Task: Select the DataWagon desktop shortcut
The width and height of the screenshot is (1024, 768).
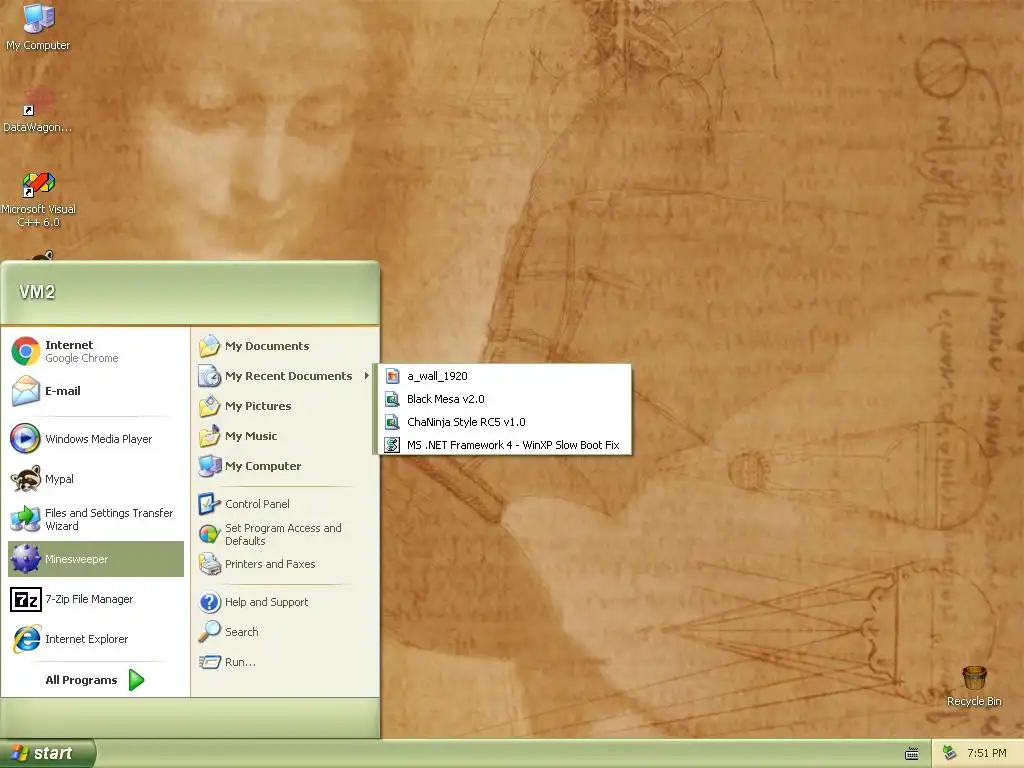Action: coord(37,108)
